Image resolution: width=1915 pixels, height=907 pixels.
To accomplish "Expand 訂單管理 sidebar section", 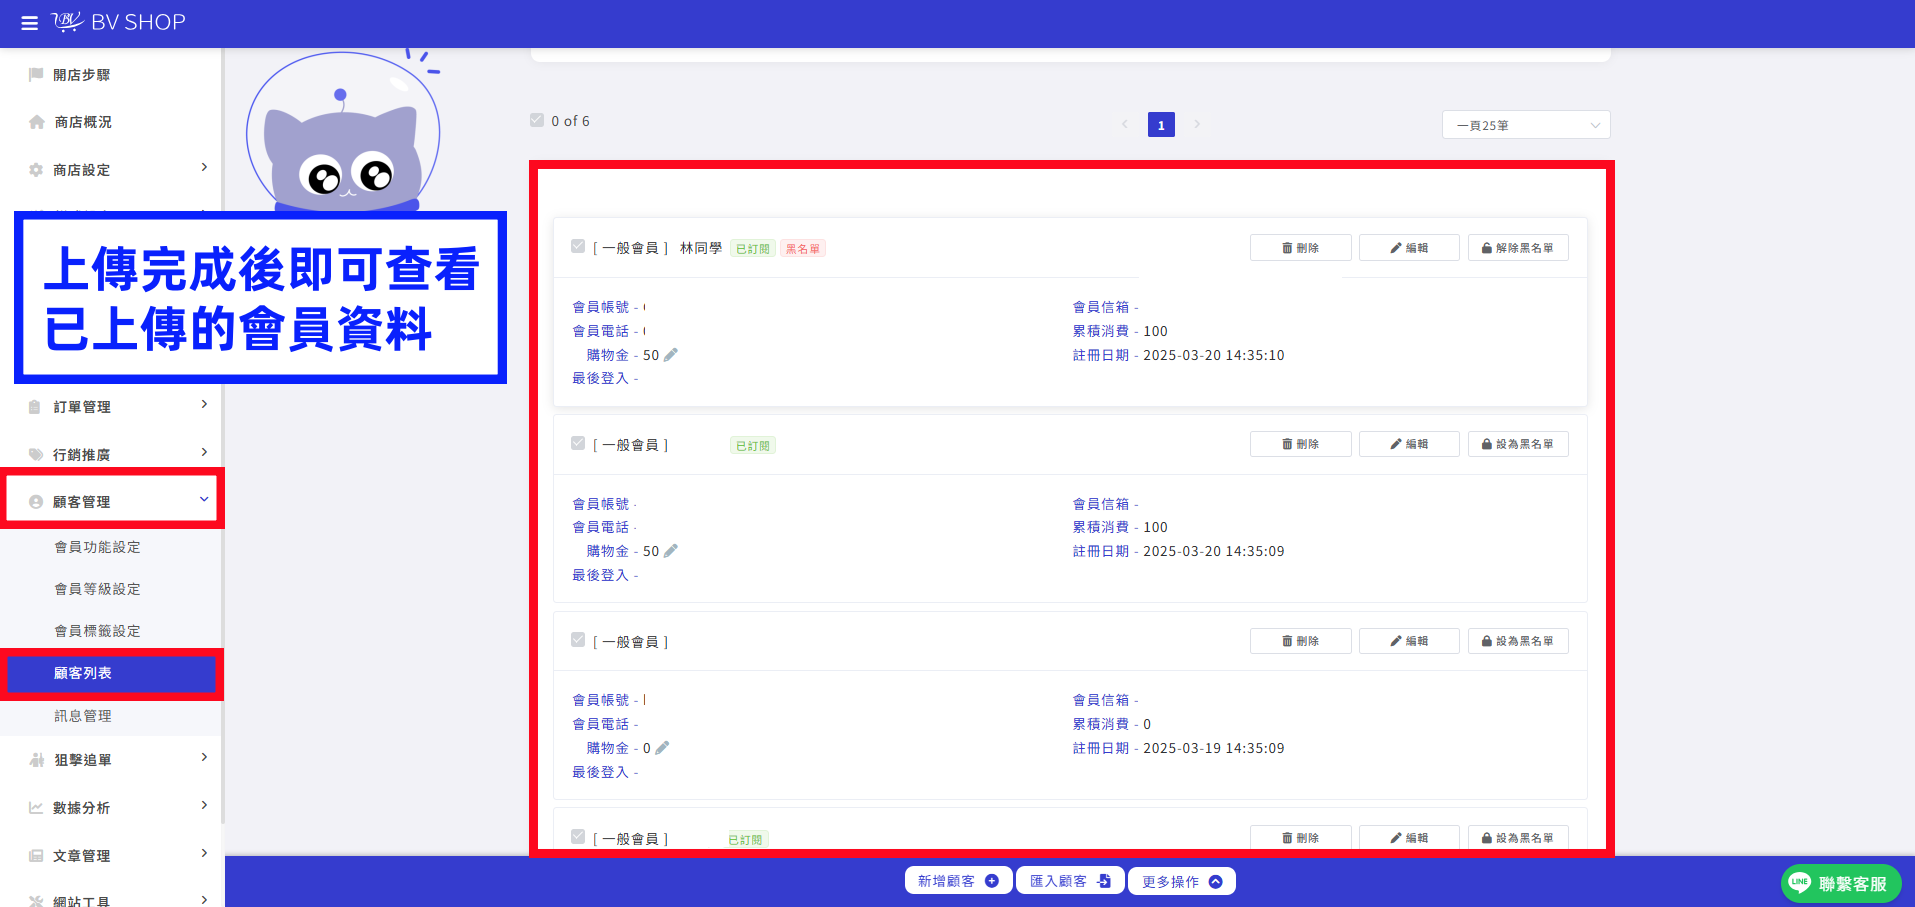I will pos(204,404).
